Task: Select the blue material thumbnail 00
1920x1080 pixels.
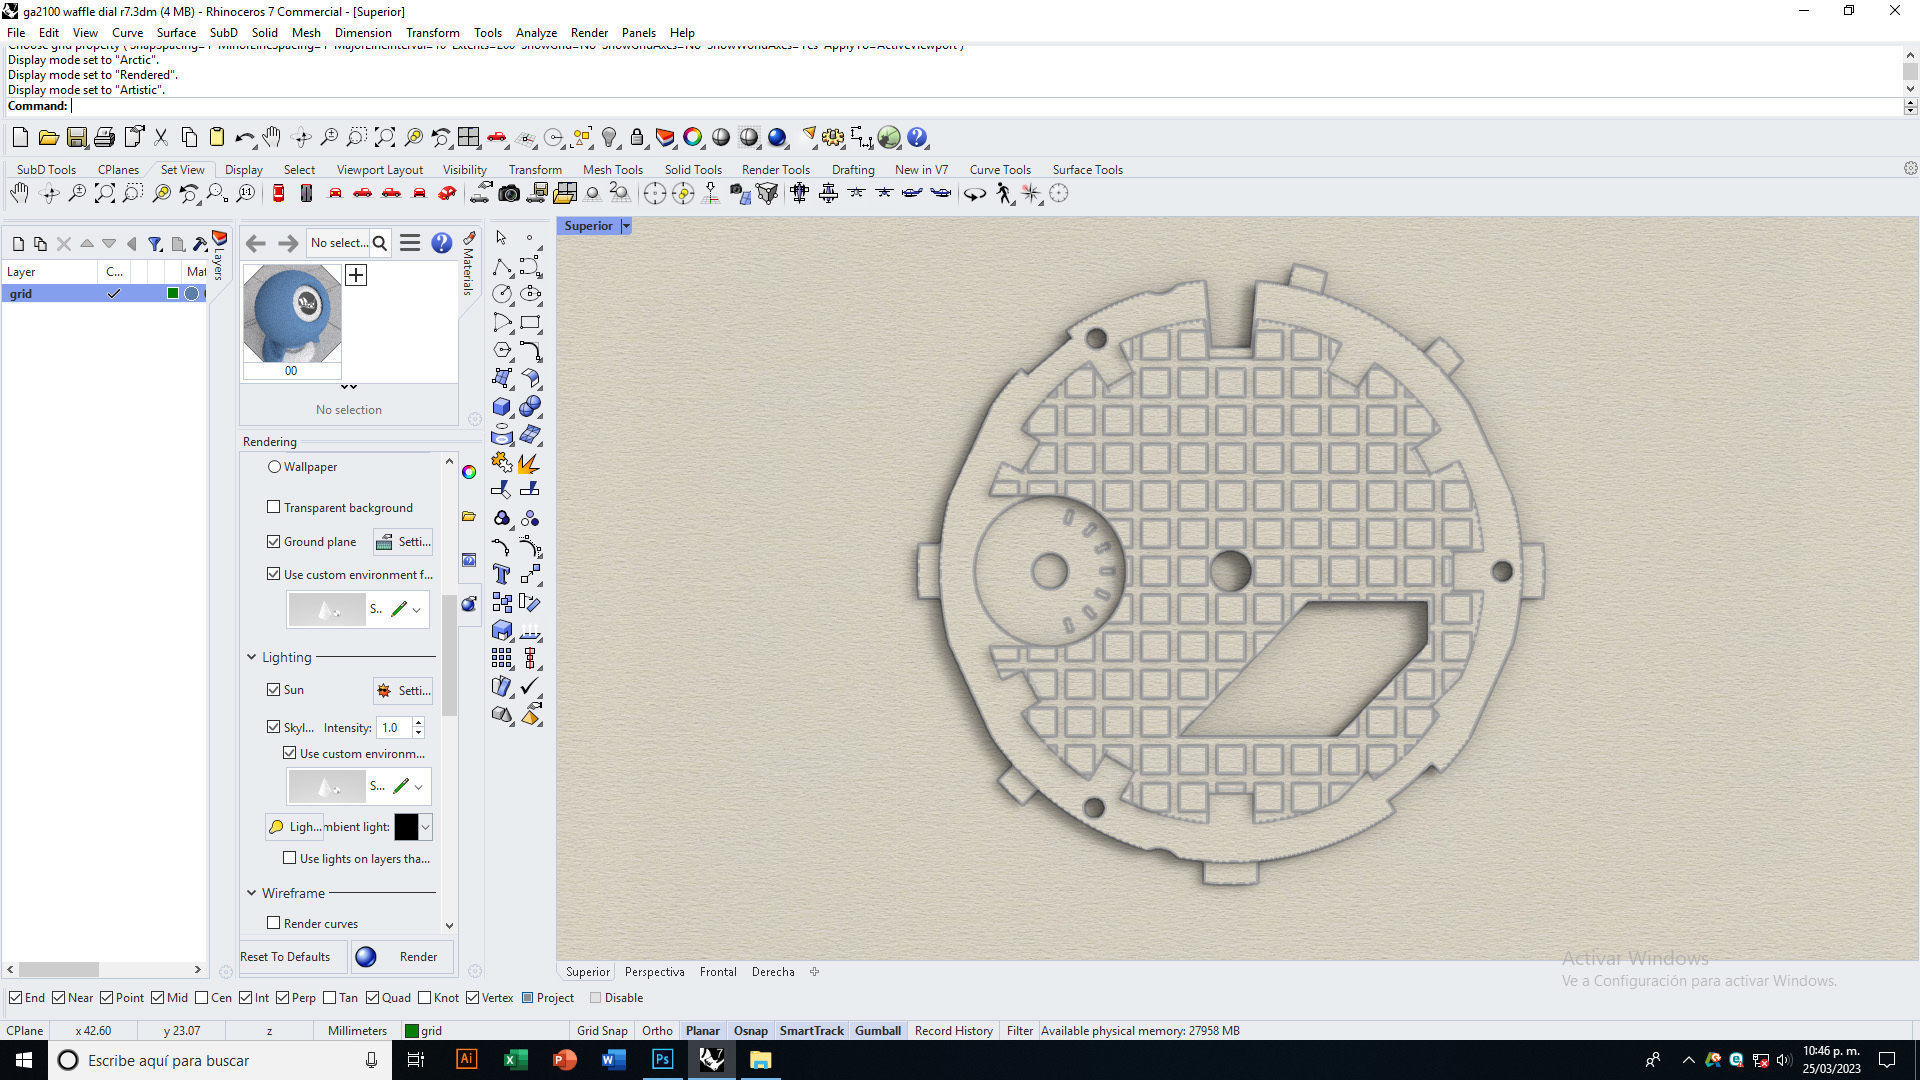Action: click(x=292, y=314)
